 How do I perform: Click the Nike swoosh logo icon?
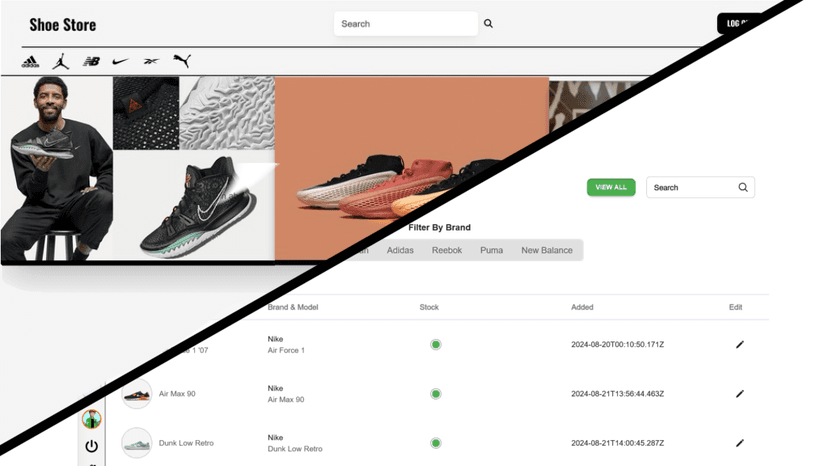coord(121,62)
